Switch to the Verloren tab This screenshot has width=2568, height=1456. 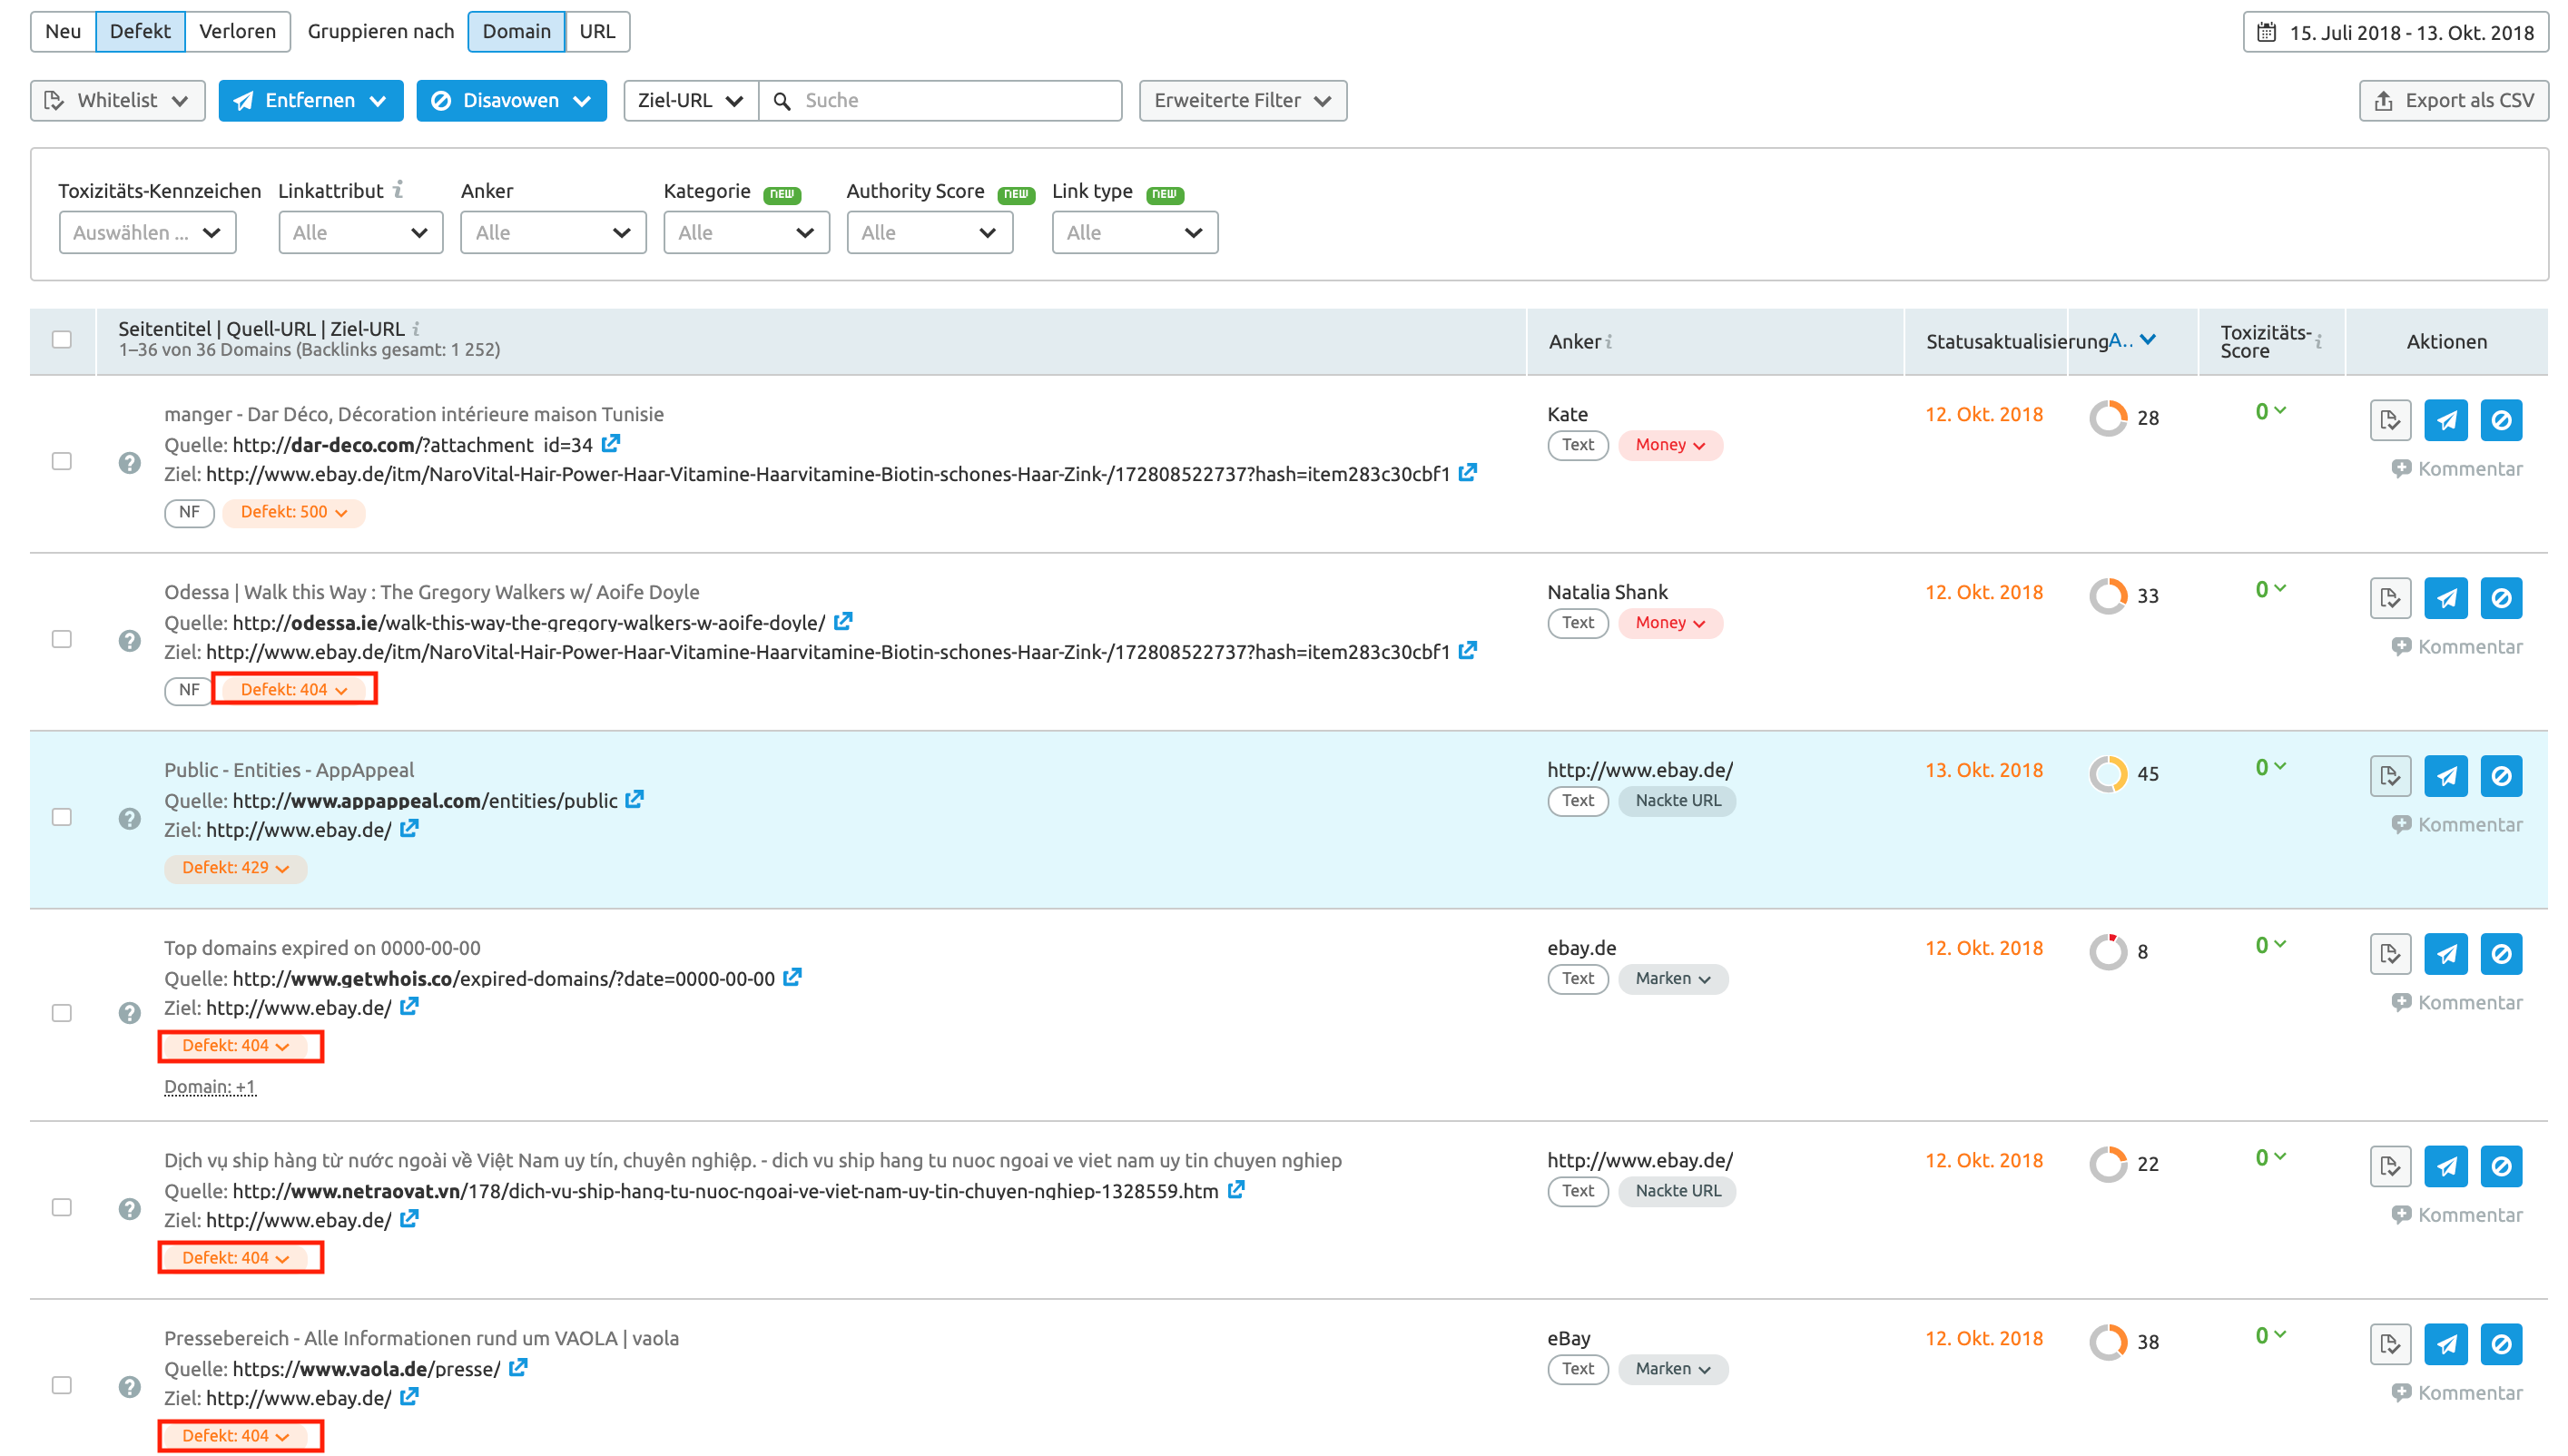[x=237, y=31]
